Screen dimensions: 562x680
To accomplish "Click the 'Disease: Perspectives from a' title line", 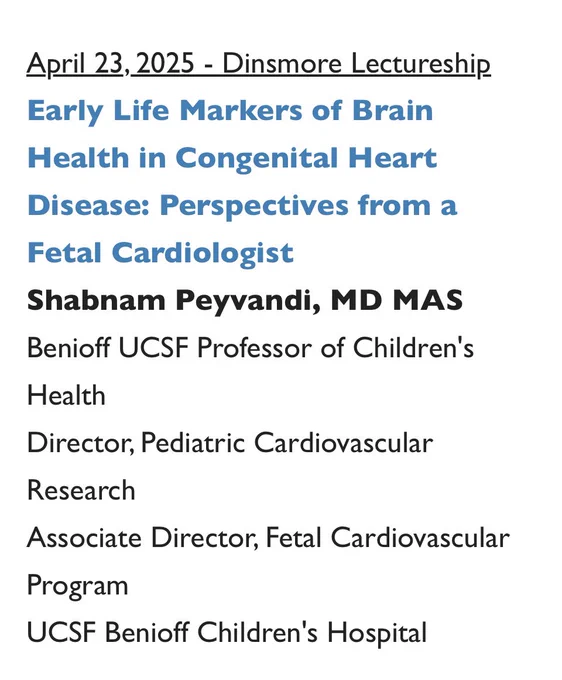I will 242,206.
